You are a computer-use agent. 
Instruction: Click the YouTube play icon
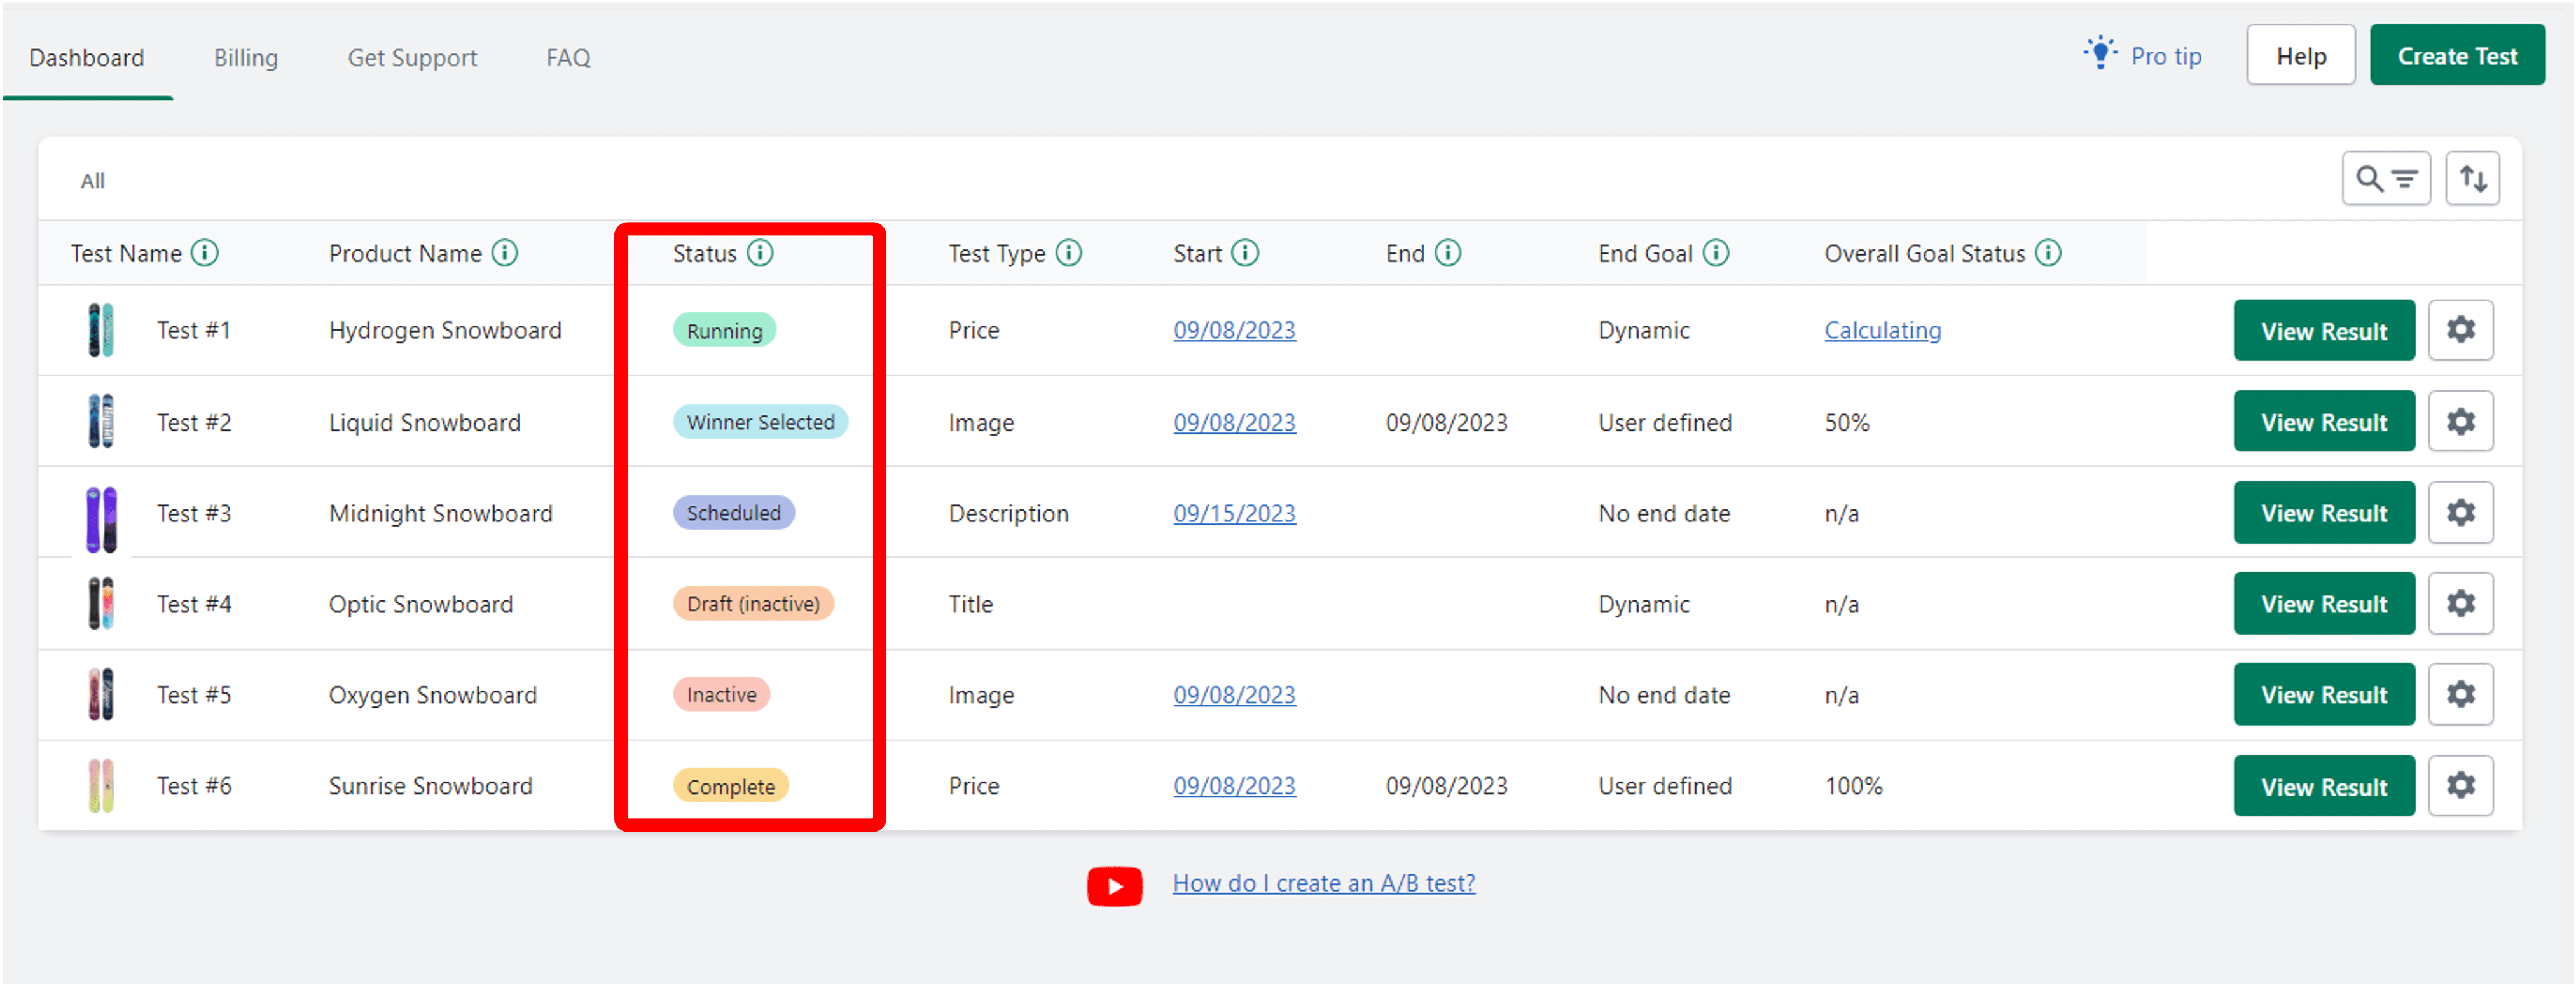click(1114, 886)
